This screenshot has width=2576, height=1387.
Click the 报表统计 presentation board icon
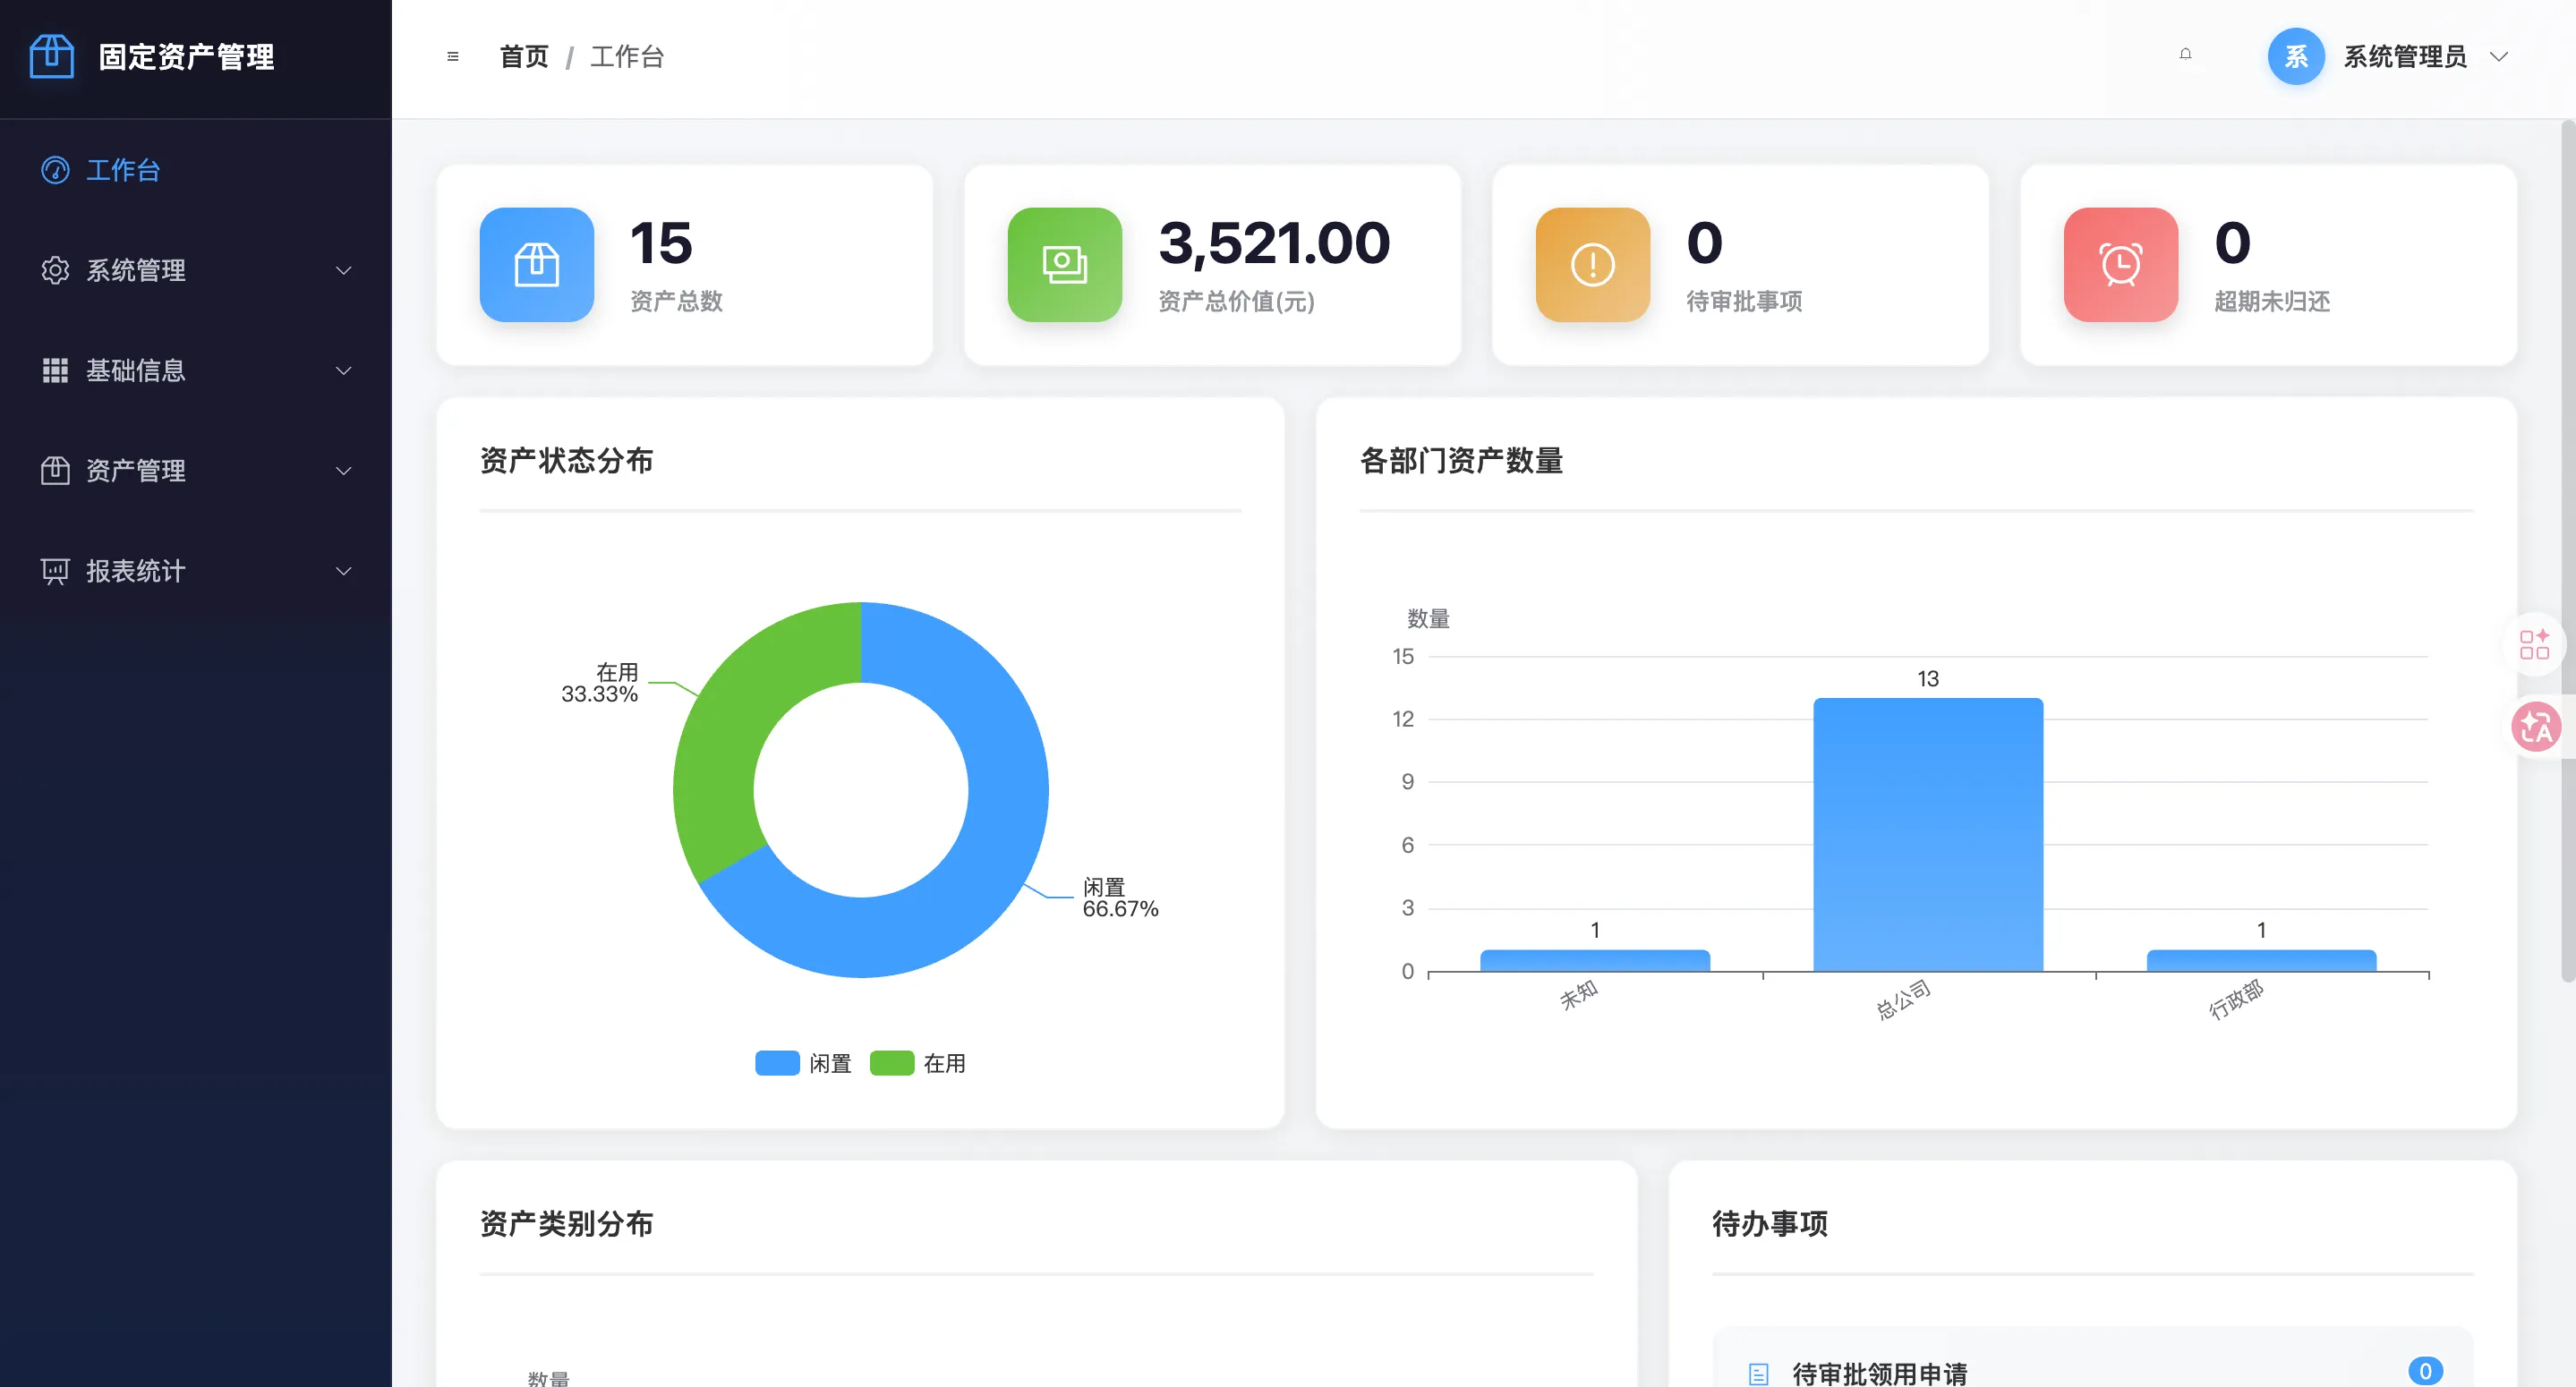coord(55,571)
